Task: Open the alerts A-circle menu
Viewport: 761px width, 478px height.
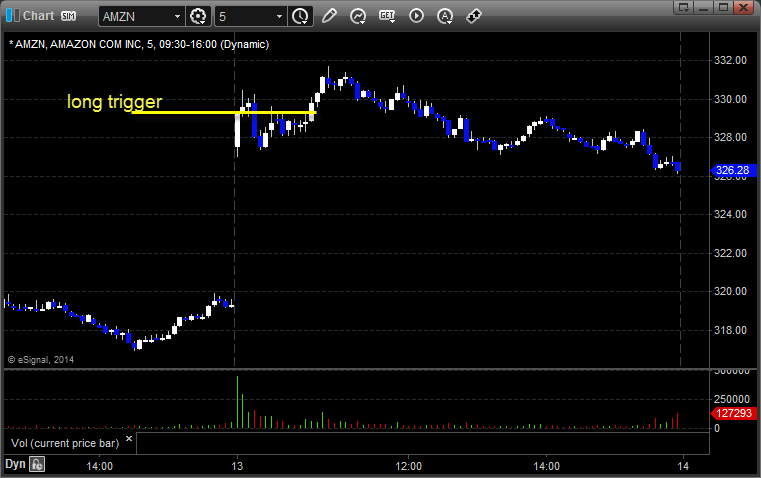Action: [x=445, y=16]
